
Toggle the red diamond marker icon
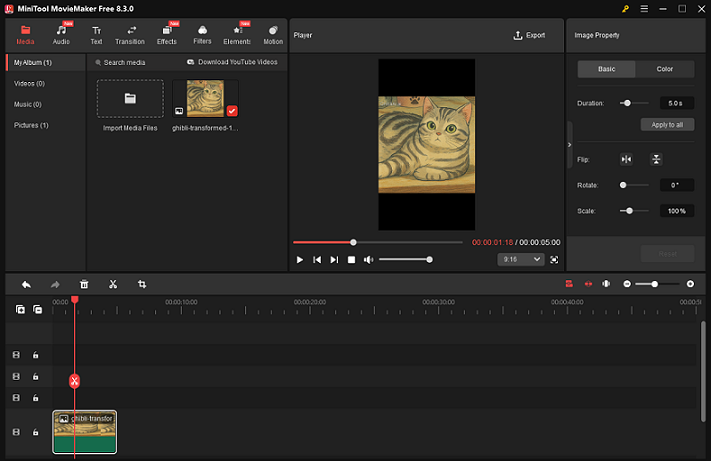pyautogui.click(x=588, y=284)
